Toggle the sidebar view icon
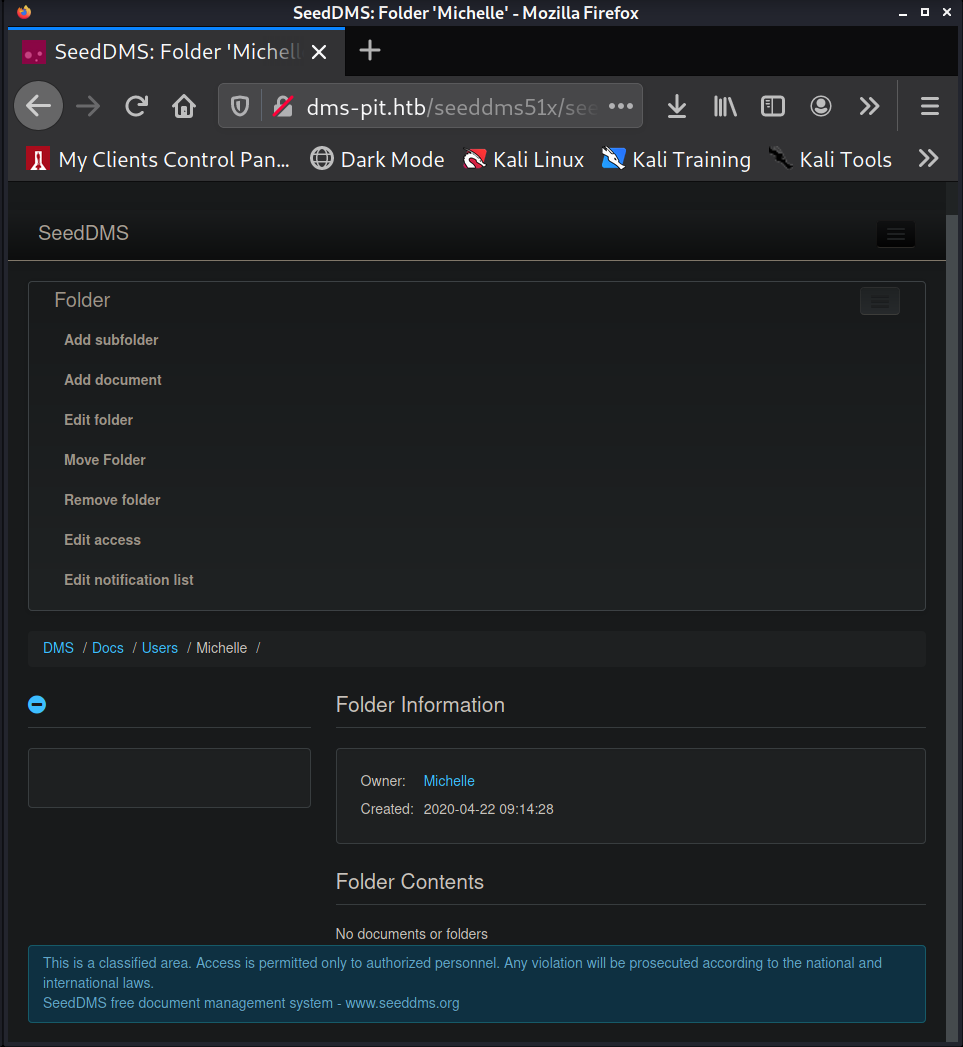The width and height of the screenshot is (963, 1047). click(x=773, y=106)
